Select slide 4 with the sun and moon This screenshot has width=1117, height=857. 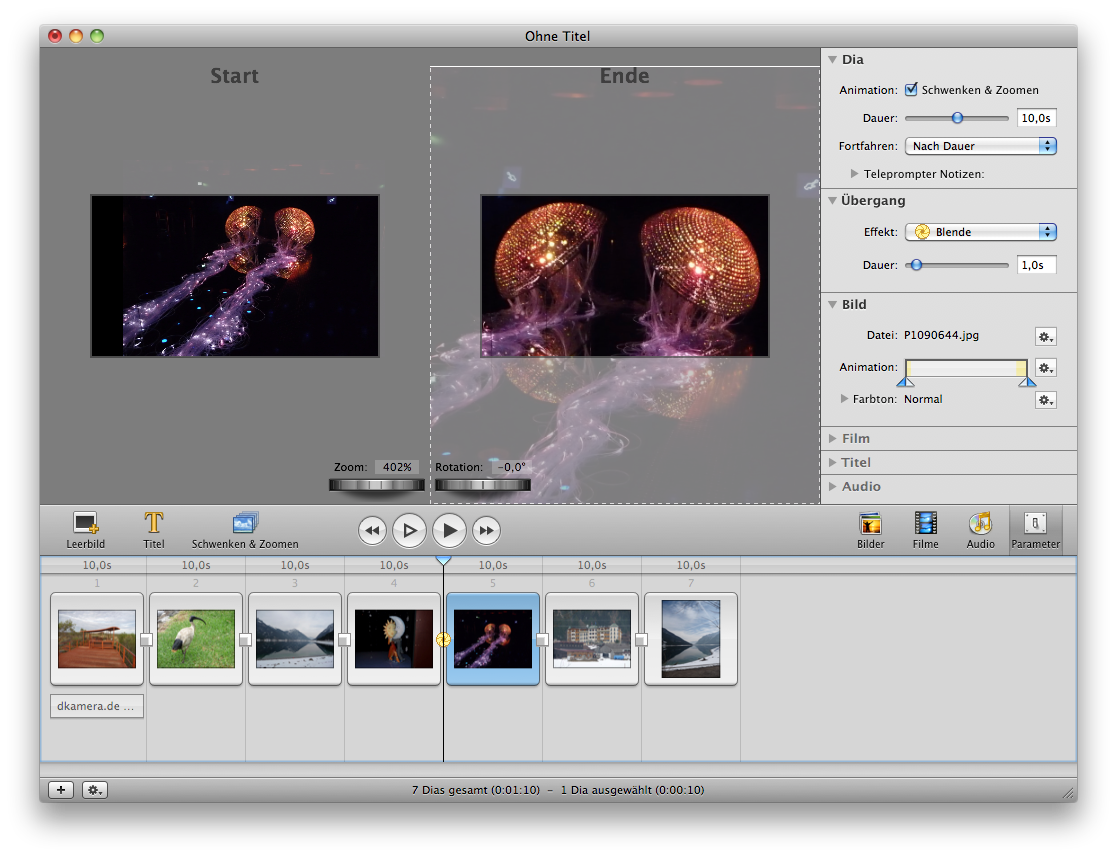394,639
